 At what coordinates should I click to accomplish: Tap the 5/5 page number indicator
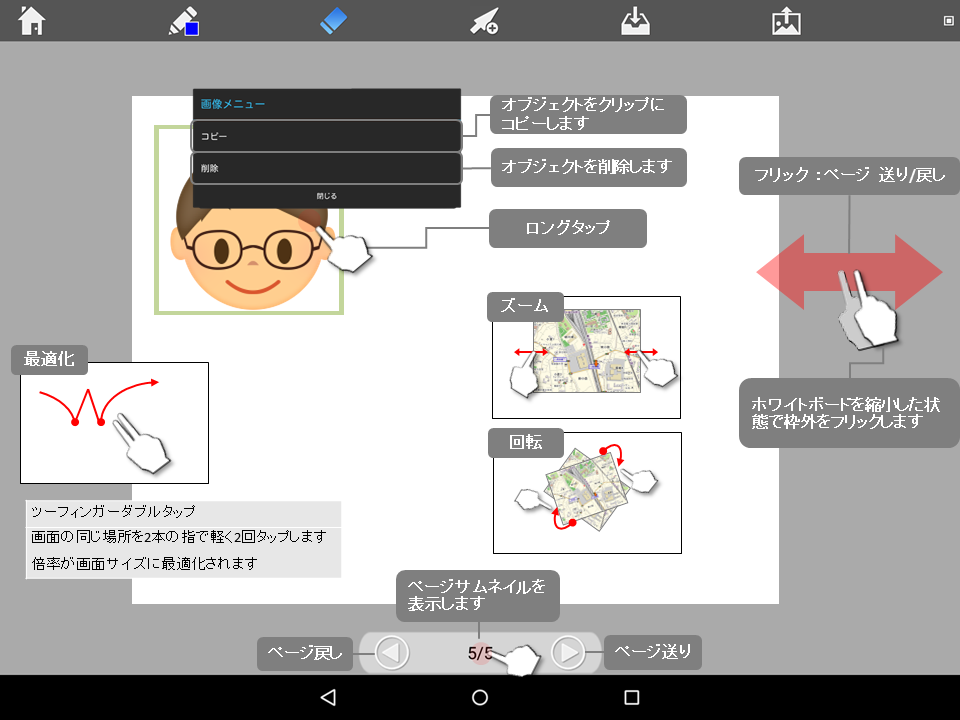(480, 653)
